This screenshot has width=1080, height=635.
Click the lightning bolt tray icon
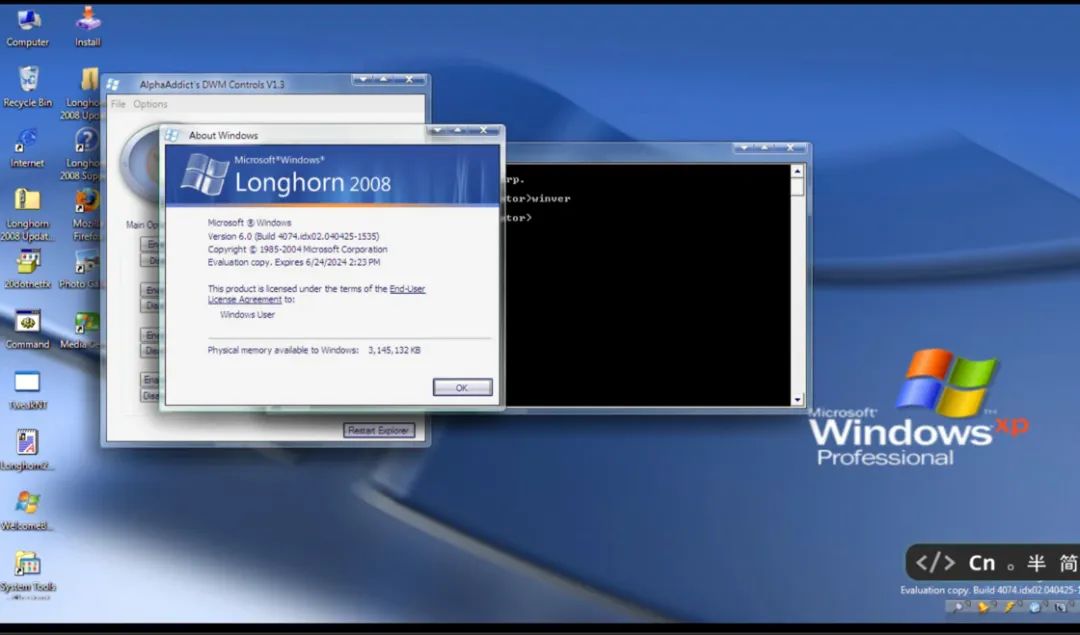(x=1010, y=607)
